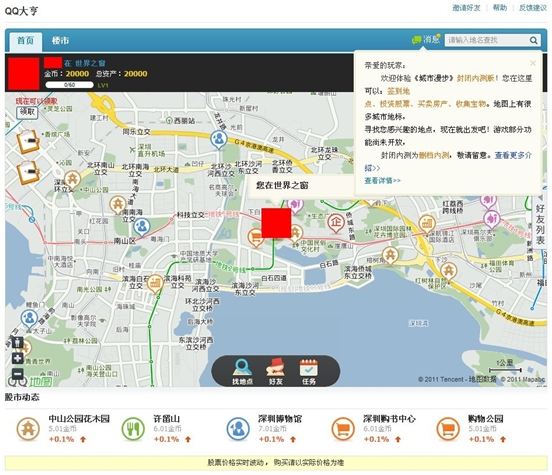The width and height of the screenshot is (552, 475).
Task: Click the 领取 claim button
Action: click(x=27, y=112)
